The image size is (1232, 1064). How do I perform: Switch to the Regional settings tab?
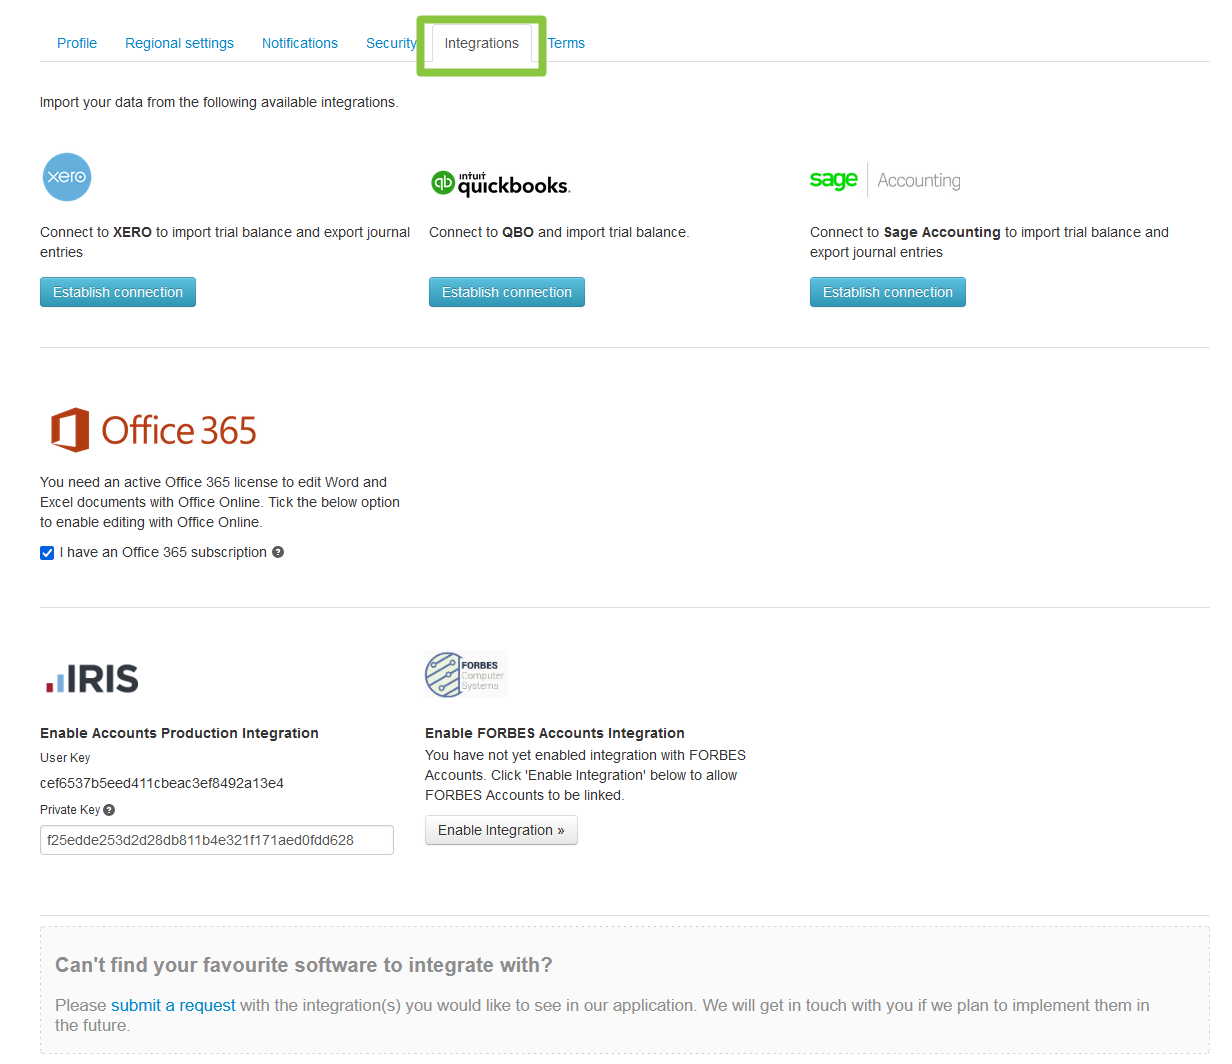point(179,43)
